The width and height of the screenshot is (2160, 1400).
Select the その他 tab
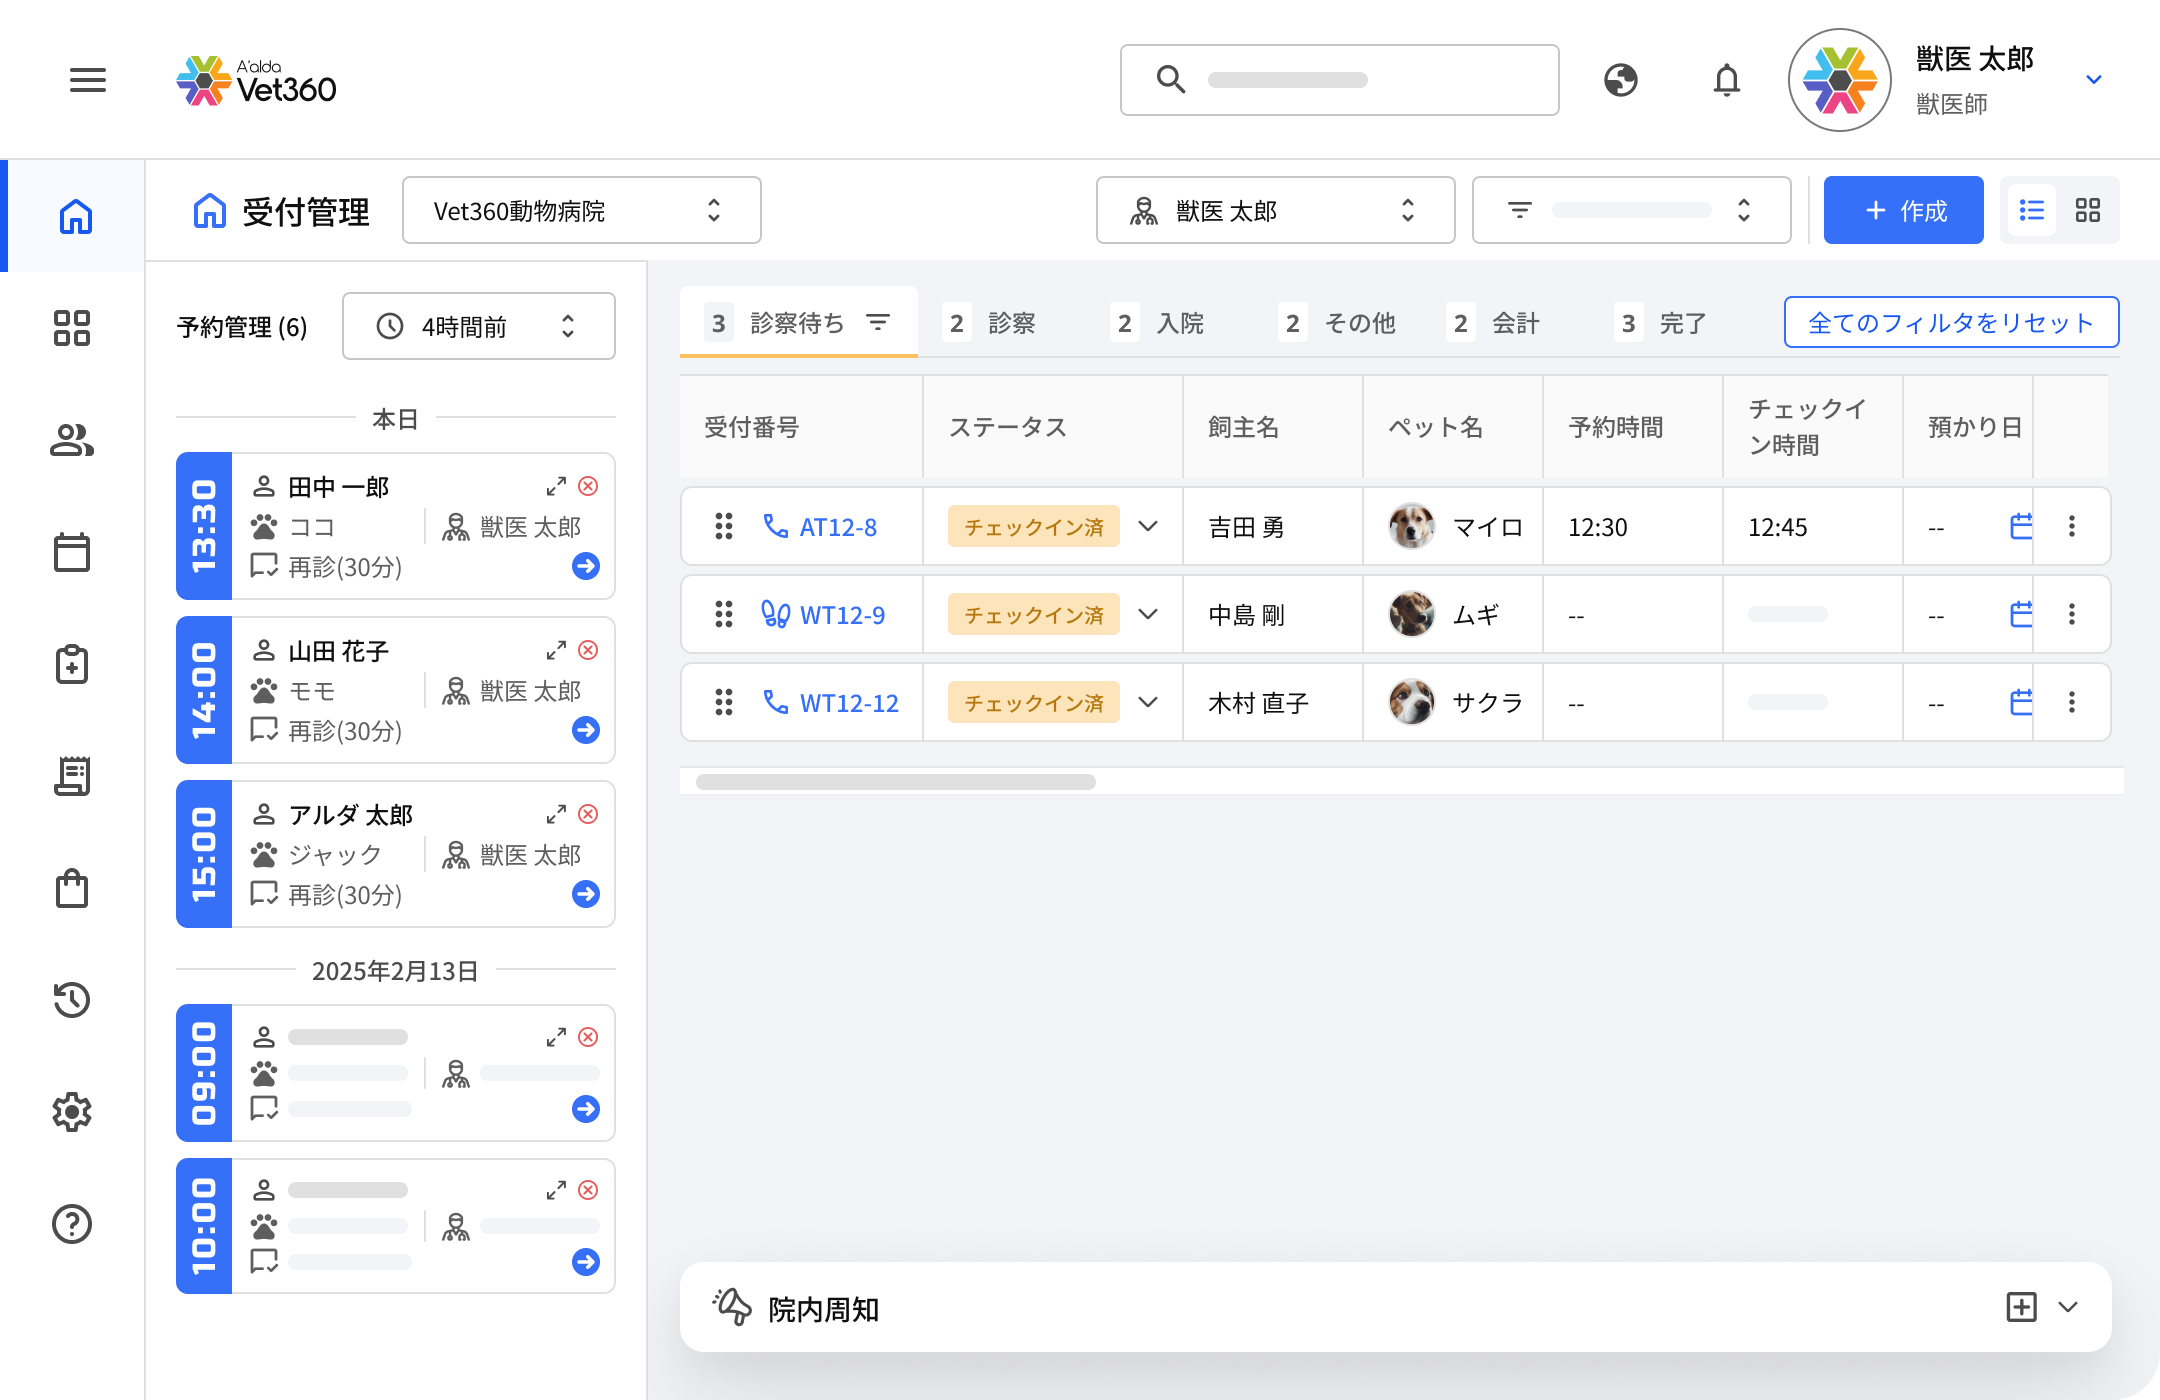pyautogui.click(x=1338, y=323)
